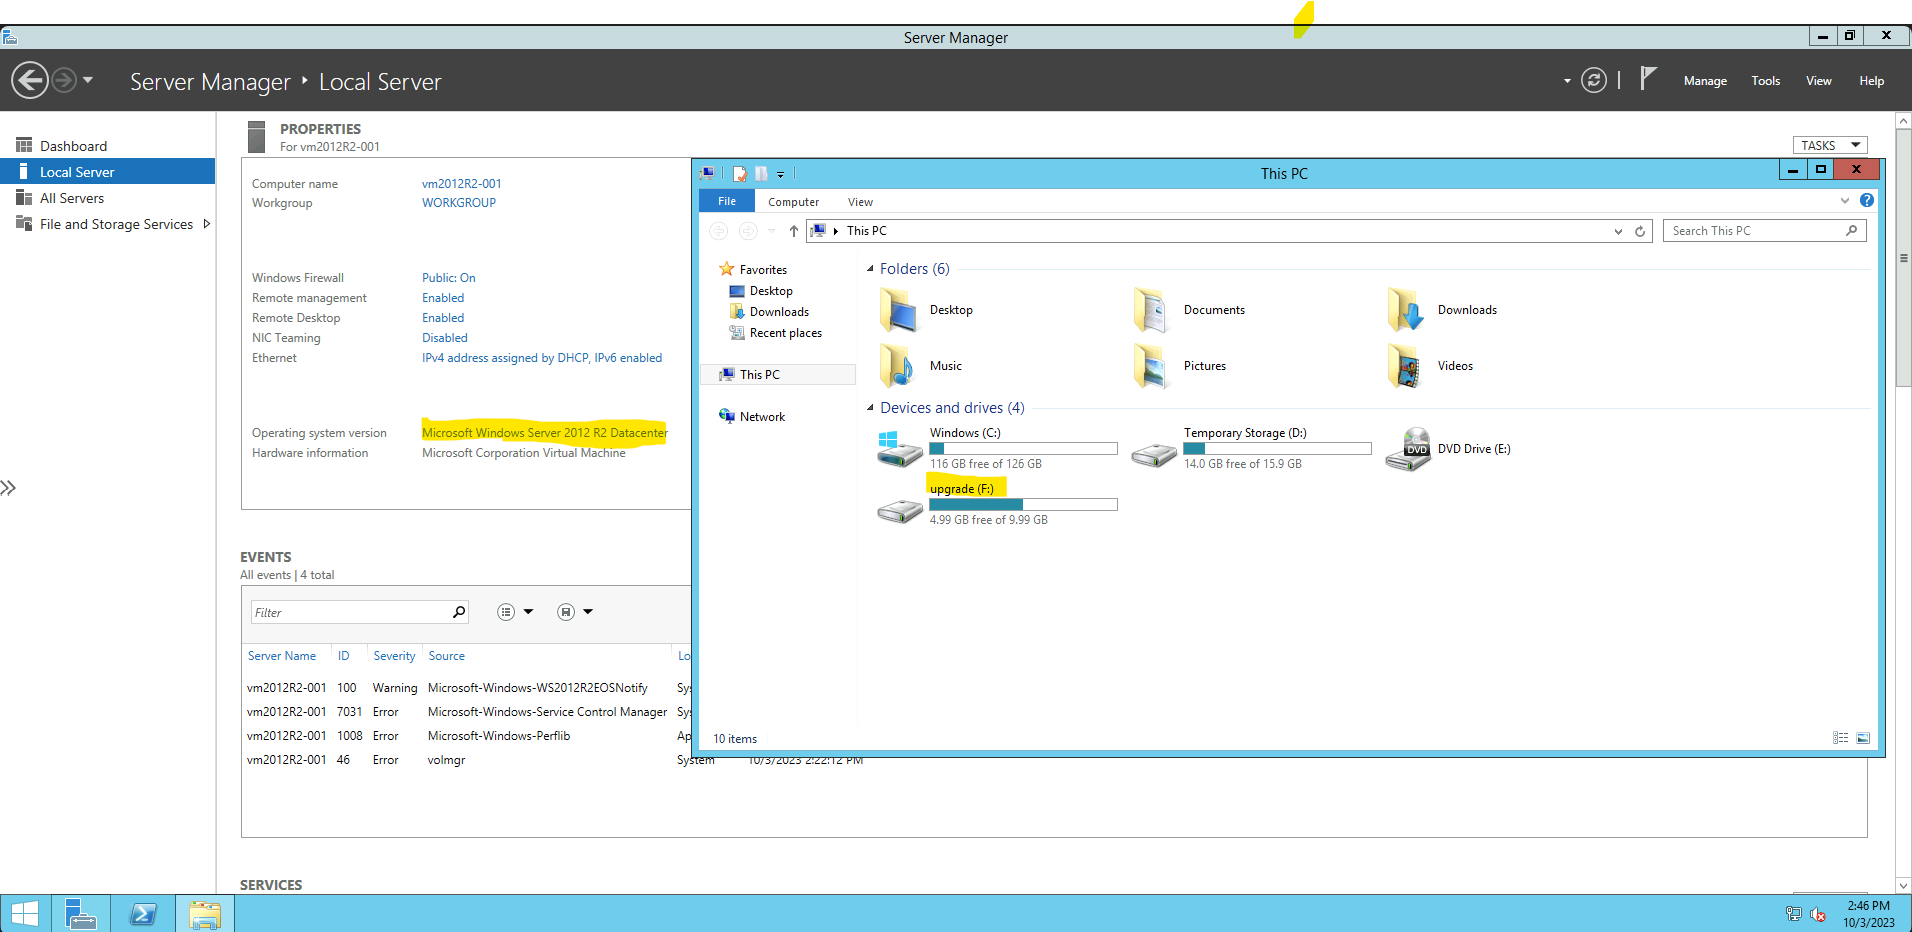
Task: Select the volmgr event row
Action: click(468, 760)
